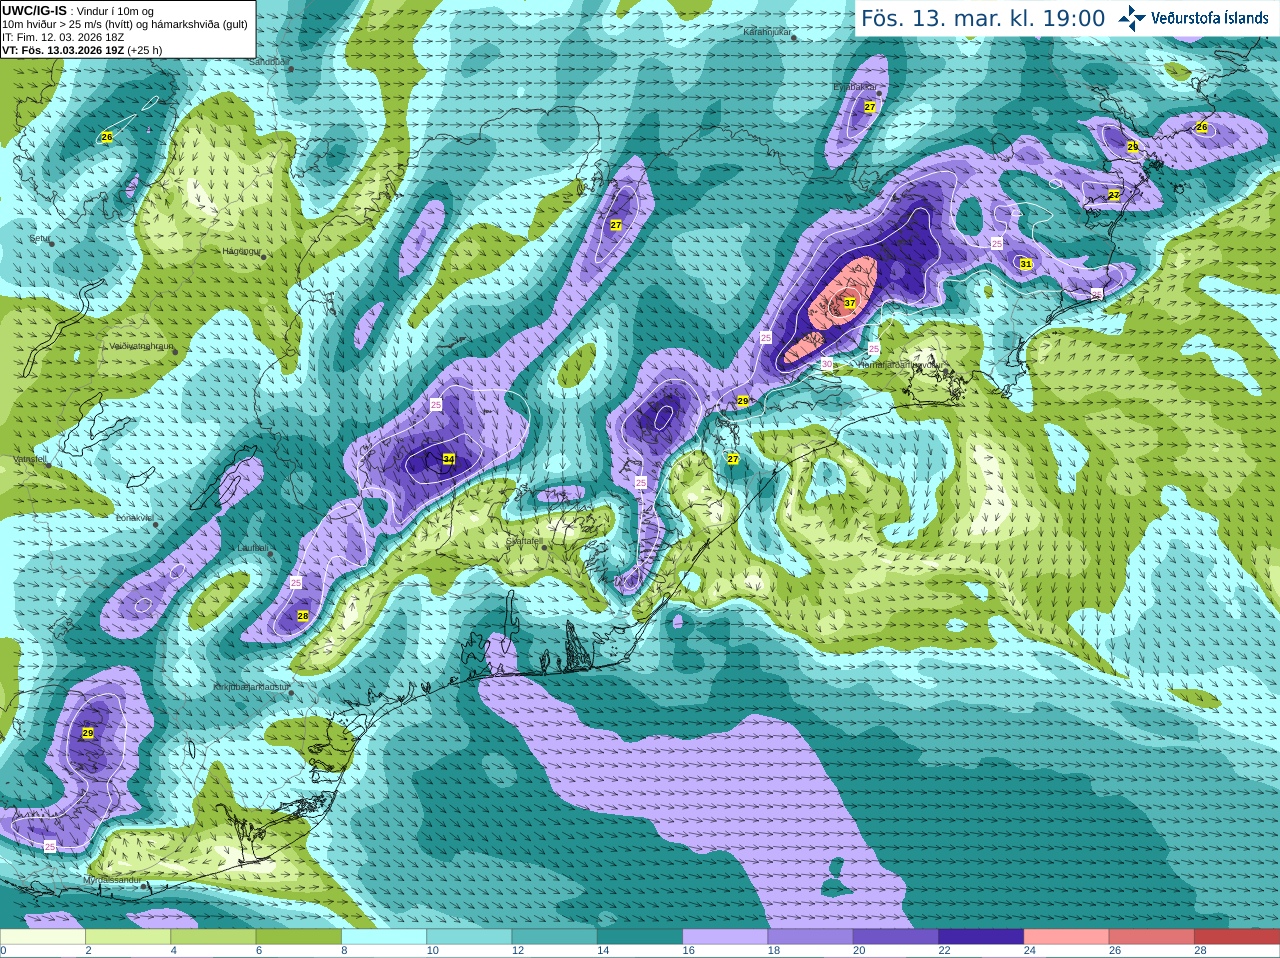1280x958 pixels.
Task: Pick the 0–2 m/s palest legend swatch
Action: tap(42, 937)
